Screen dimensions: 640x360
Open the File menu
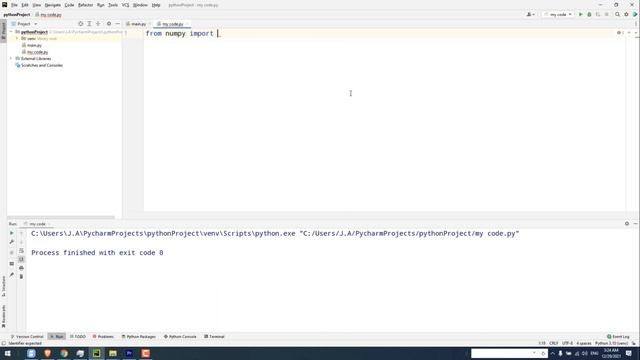(14, 5)
